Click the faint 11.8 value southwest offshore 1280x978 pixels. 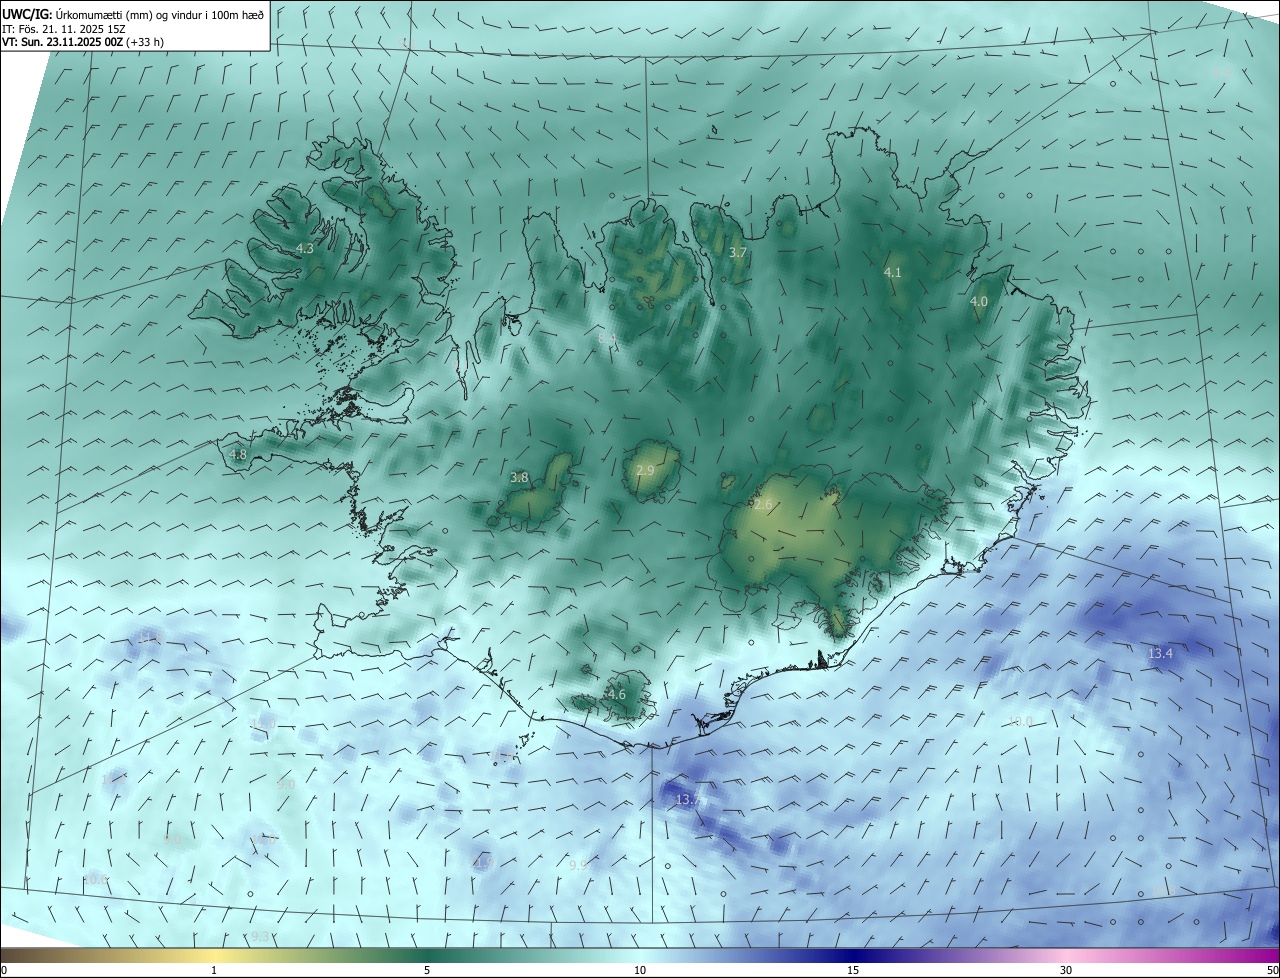click(149, 637)
